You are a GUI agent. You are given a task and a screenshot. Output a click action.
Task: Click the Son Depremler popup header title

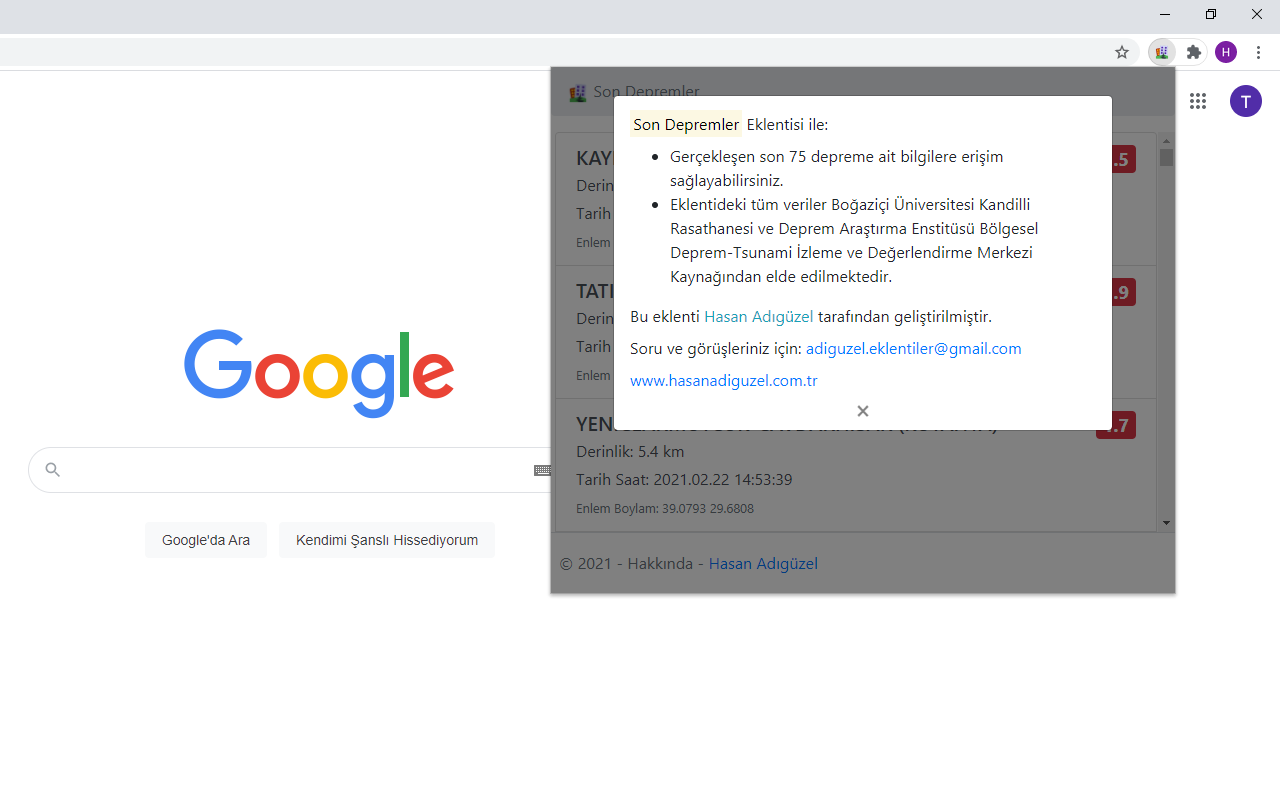coord(646,92)
